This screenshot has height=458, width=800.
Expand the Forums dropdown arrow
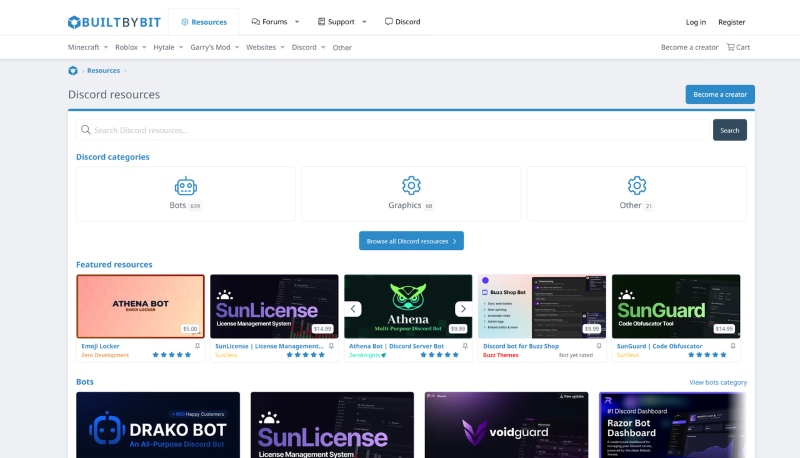[x=297, y=22]
